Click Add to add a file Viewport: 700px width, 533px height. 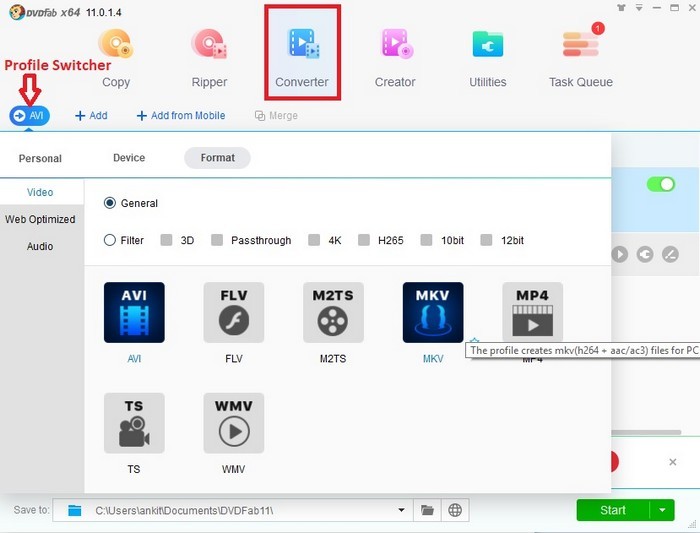point(92,116)
